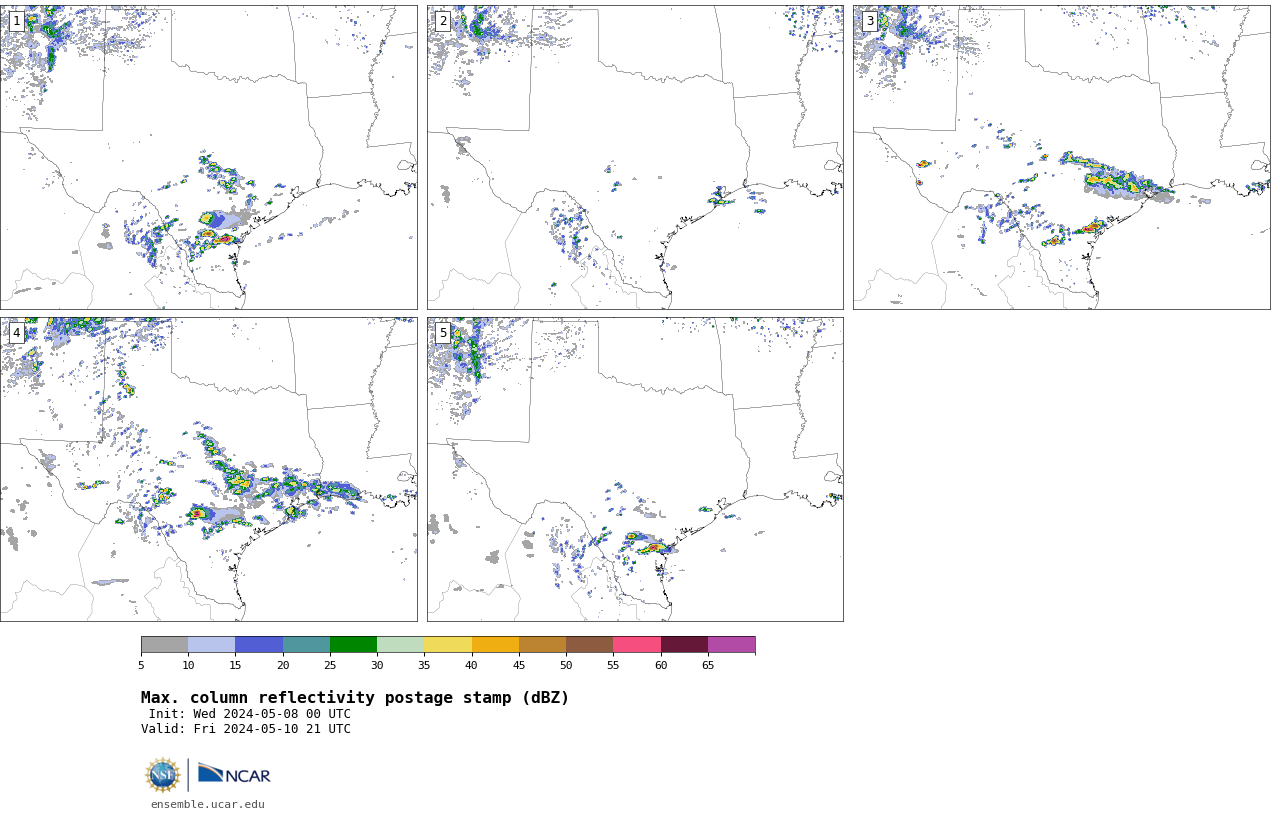
Task: Open ensemble member 1 reflectivity map
Action: (x=209, y=157)
